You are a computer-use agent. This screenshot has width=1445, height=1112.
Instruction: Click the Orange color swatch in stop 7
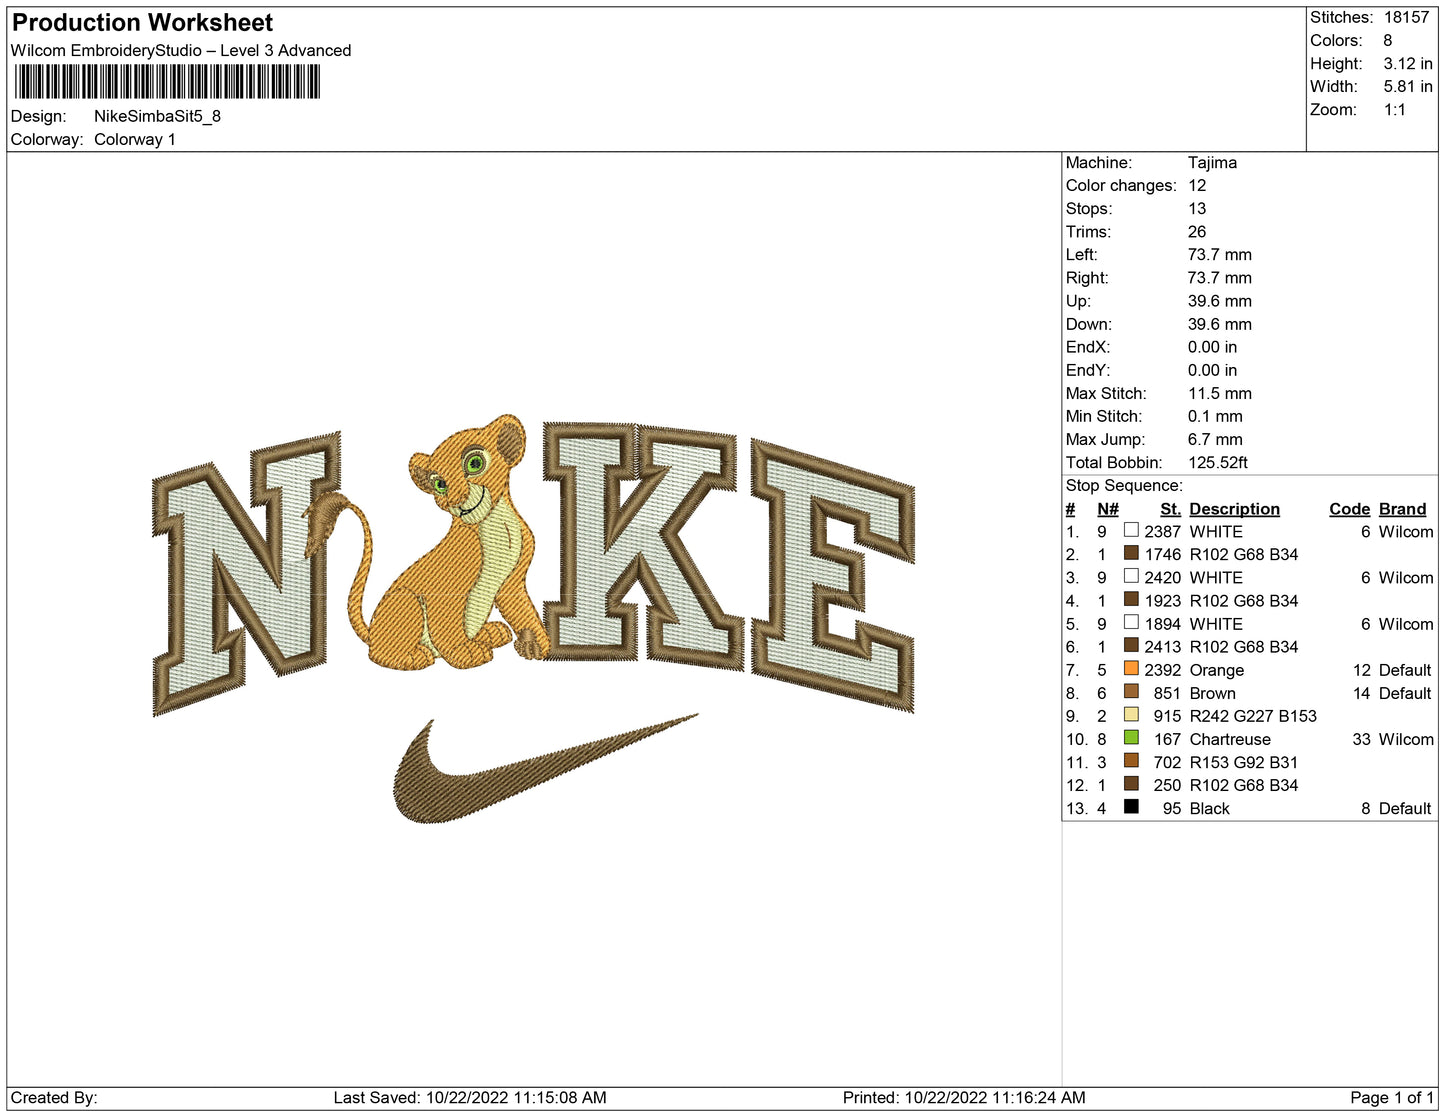click(x=1131, y=668)
